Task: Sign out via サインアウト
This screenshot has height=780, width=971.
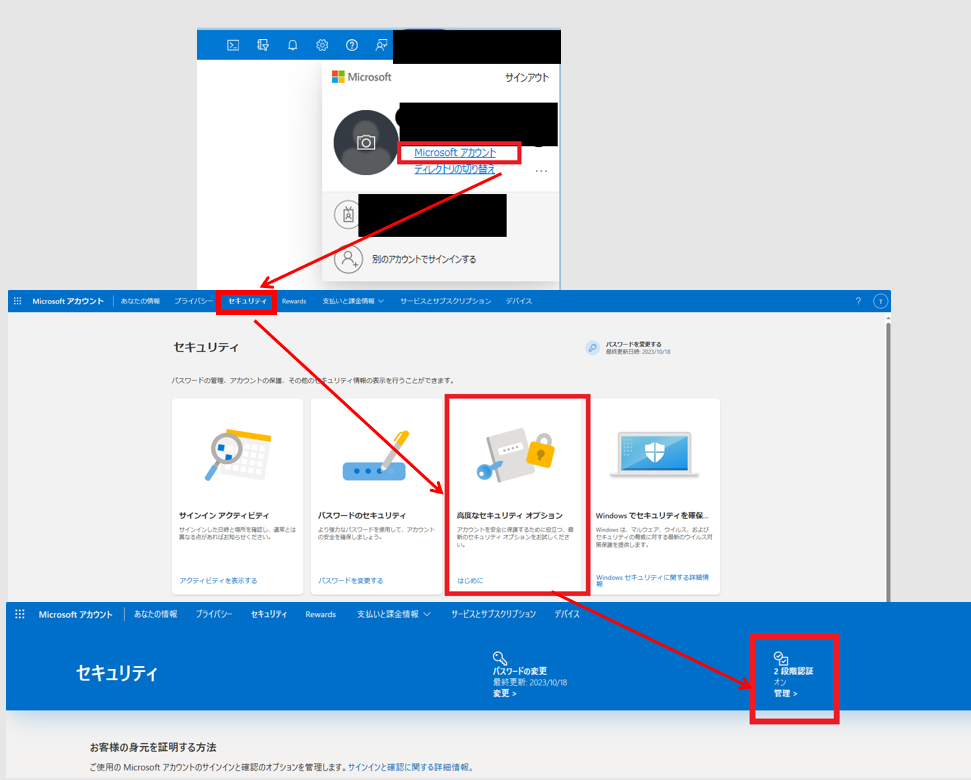Action: 527,77
